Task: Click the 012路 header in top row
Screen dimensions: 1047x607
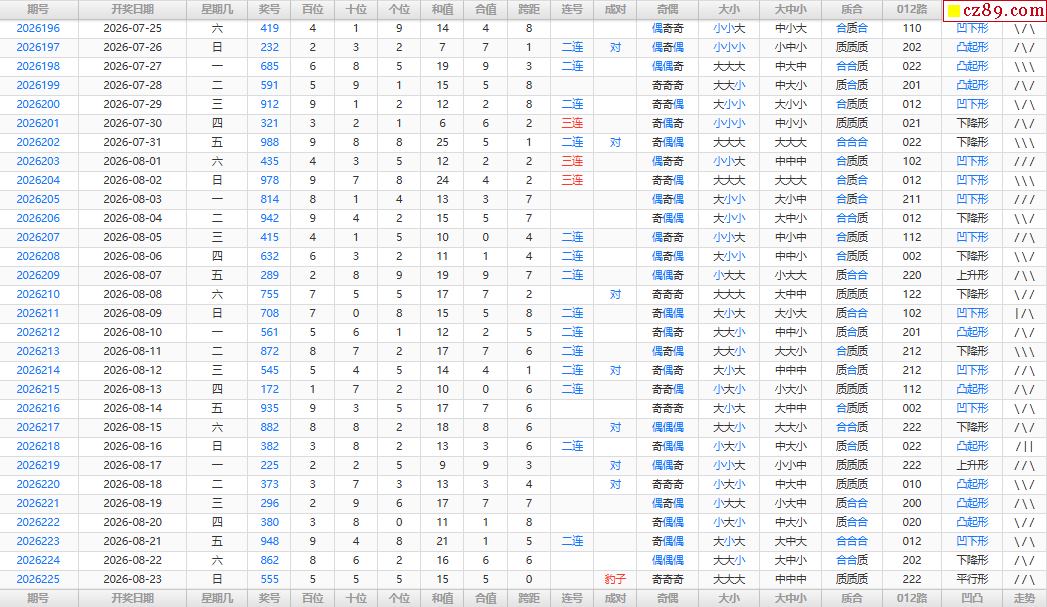Action: click(x=911, y=9)
